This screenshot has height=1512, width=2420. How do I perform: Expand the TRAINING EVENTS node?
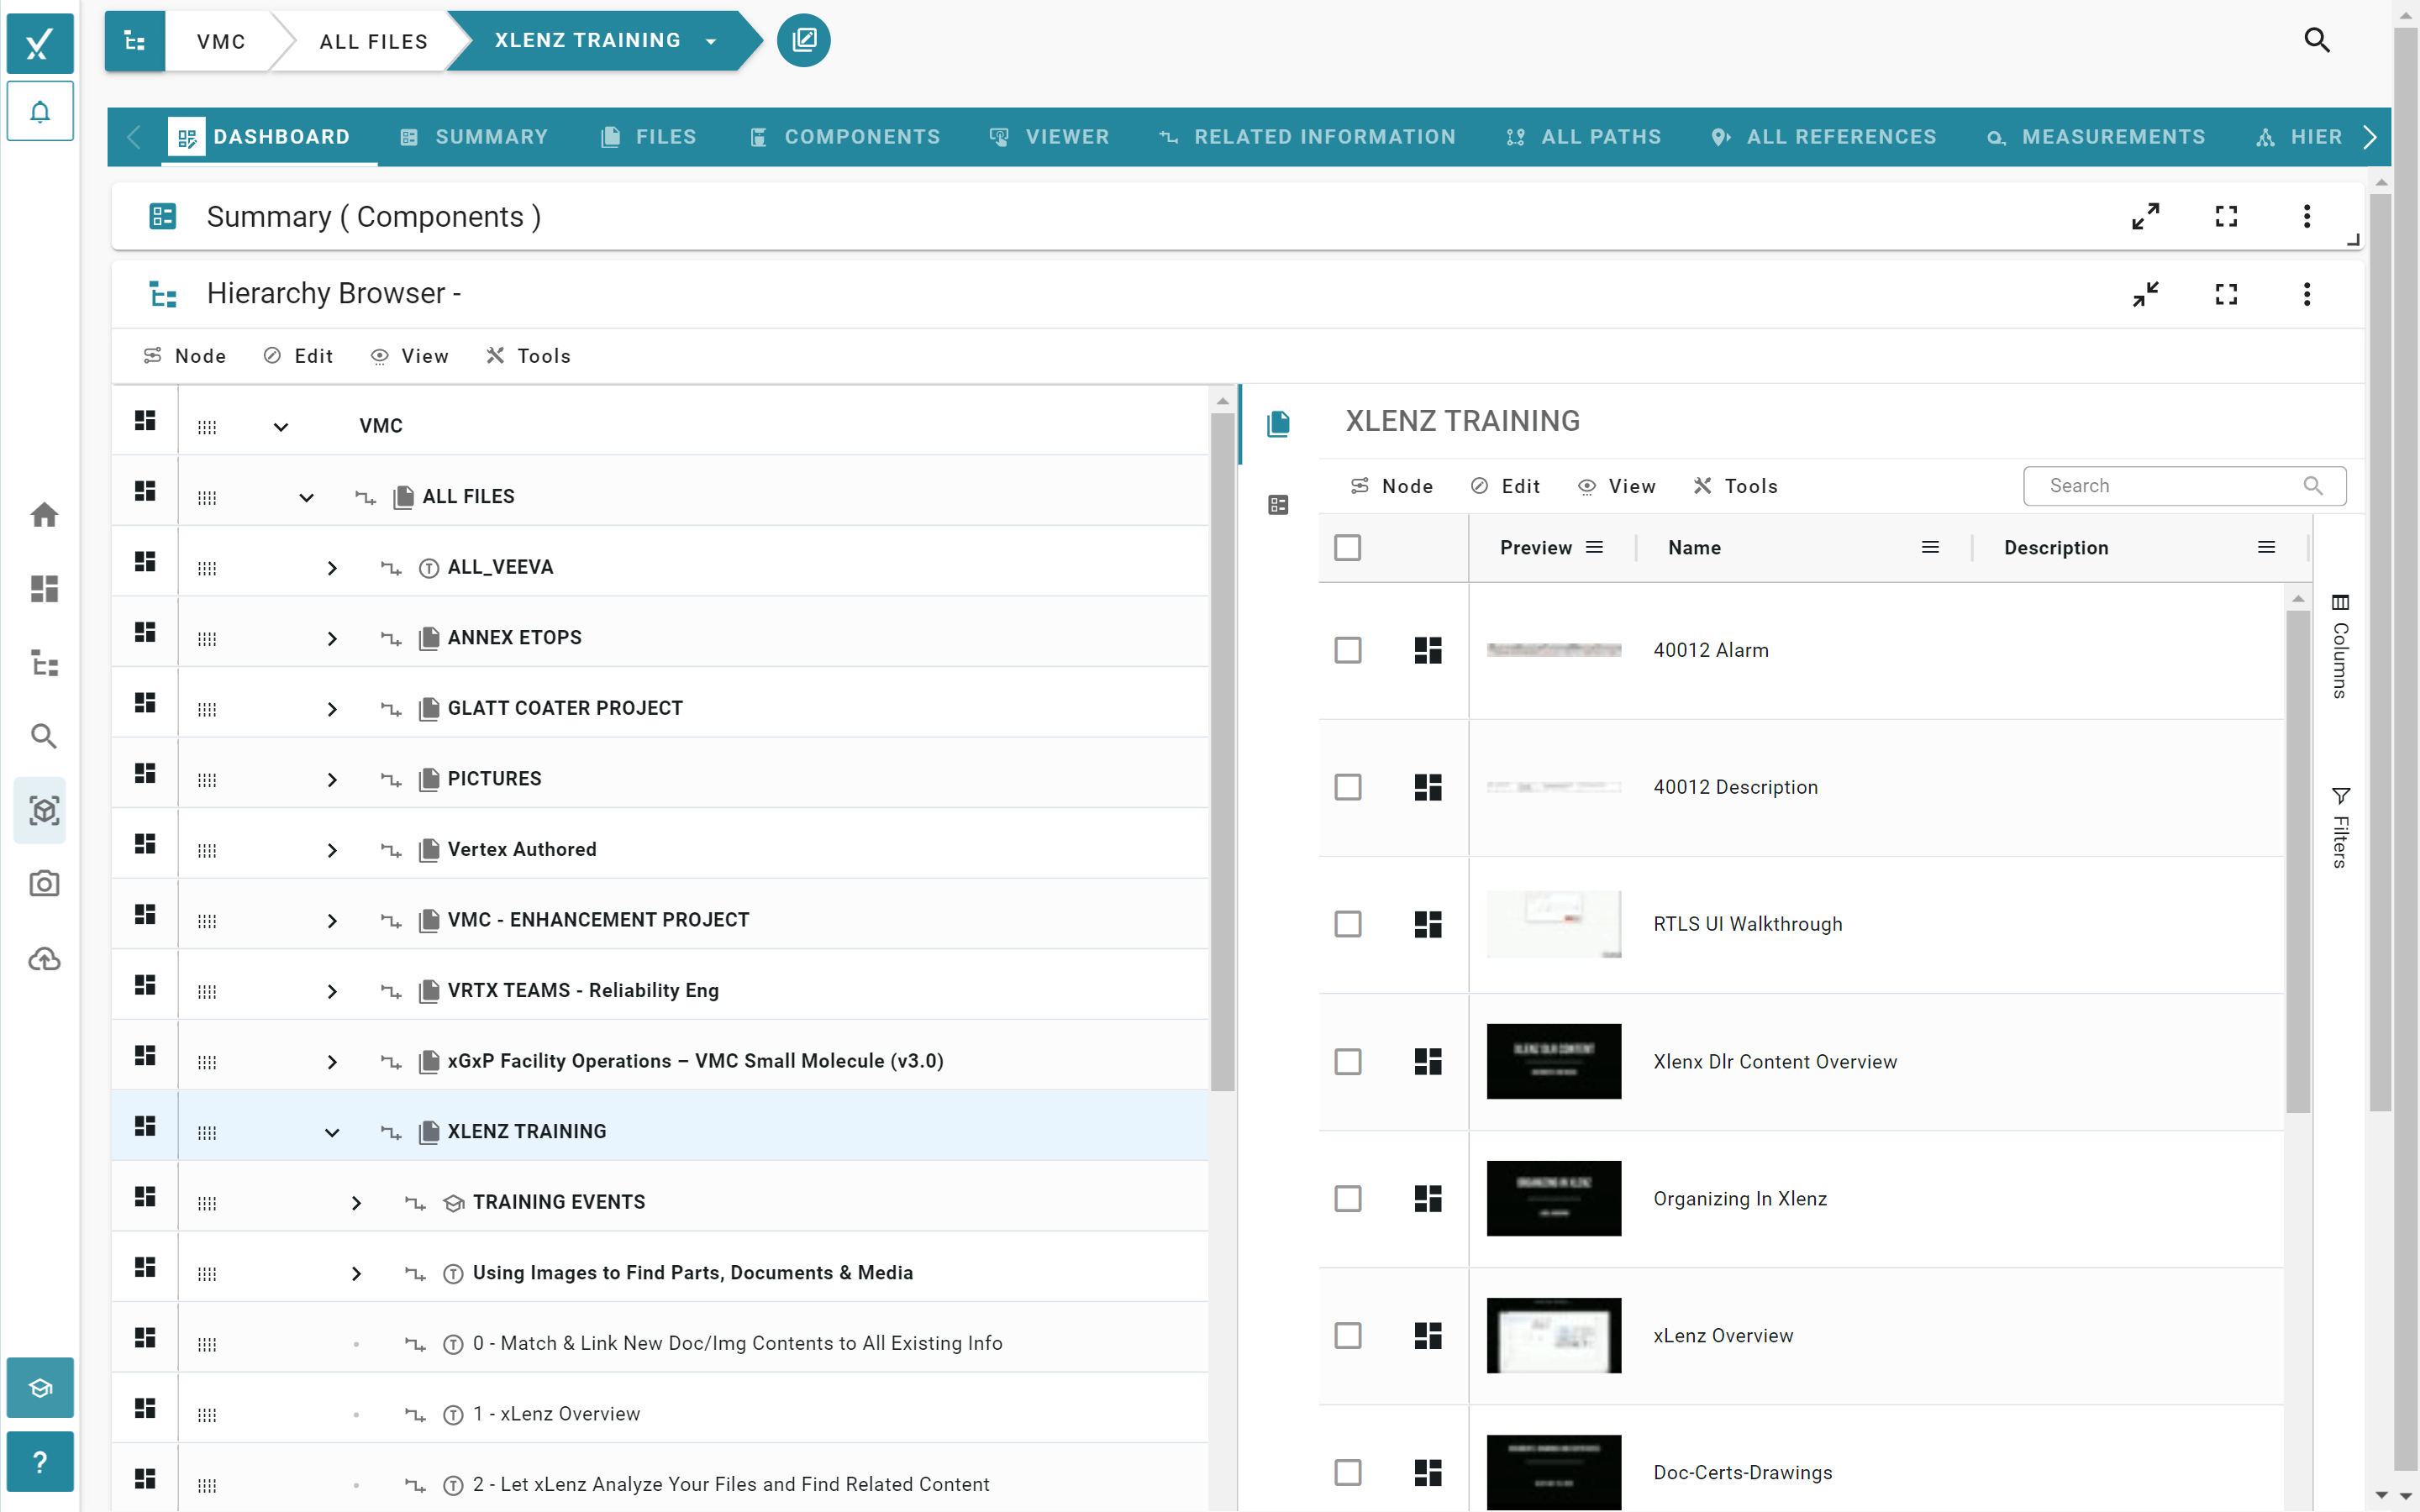point(357,1203)
